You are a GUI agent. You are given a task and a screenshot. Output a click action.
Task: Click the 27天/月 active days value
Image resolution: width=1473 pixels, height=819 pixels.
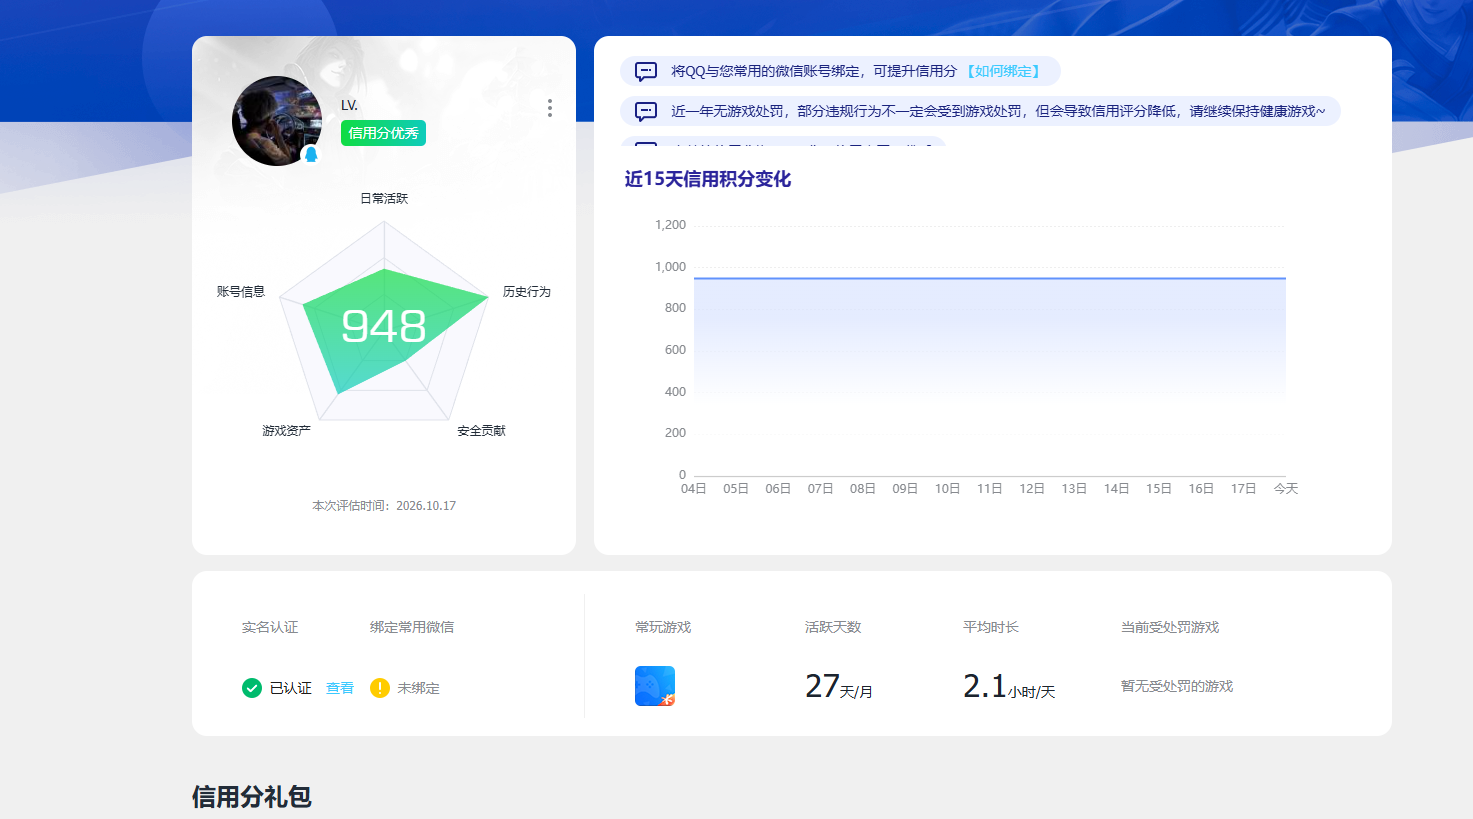tap(839, 686)
